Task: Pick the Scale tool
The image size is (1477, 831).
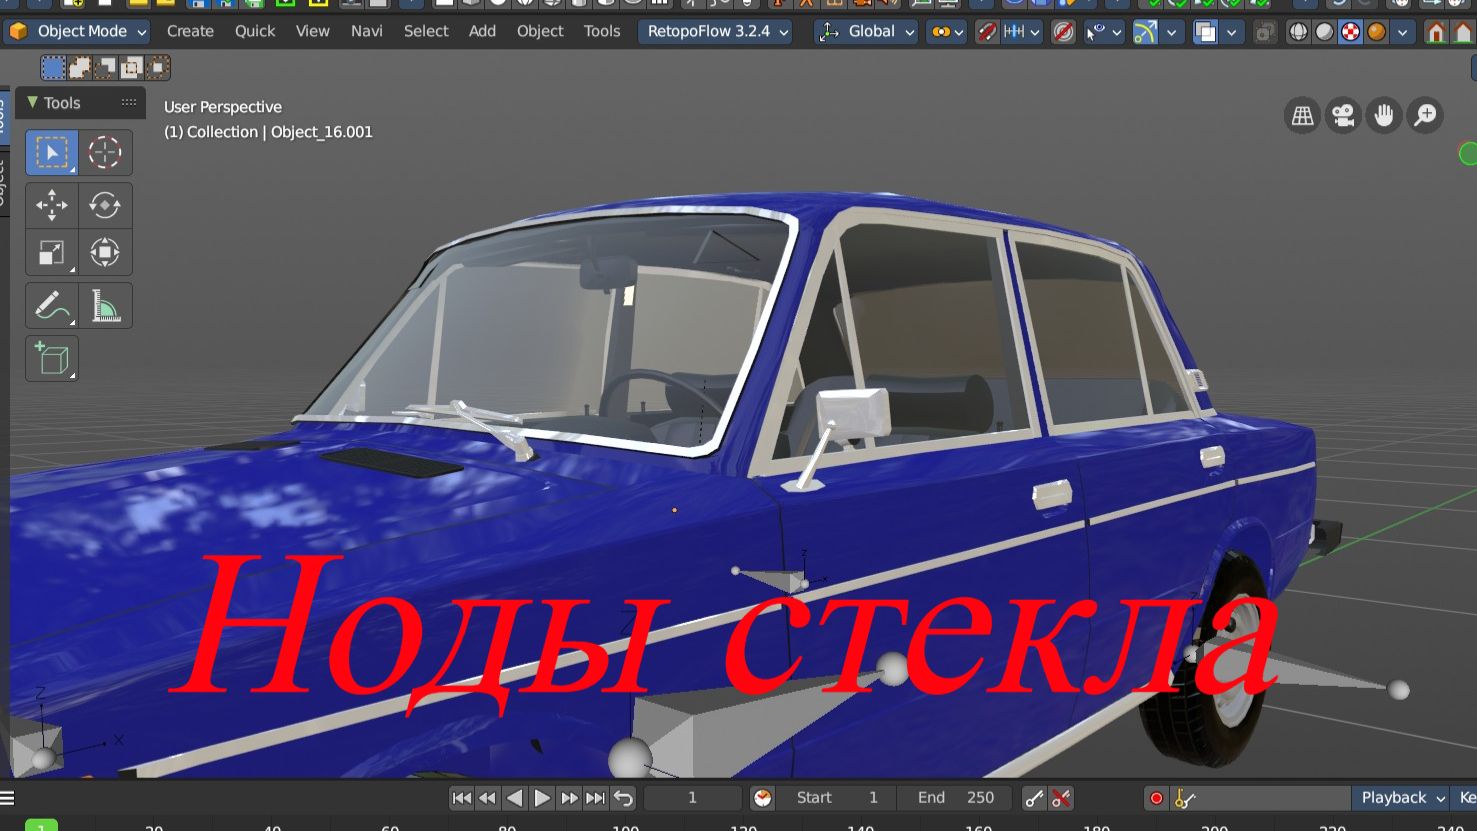Action: [x=51, y=252]
